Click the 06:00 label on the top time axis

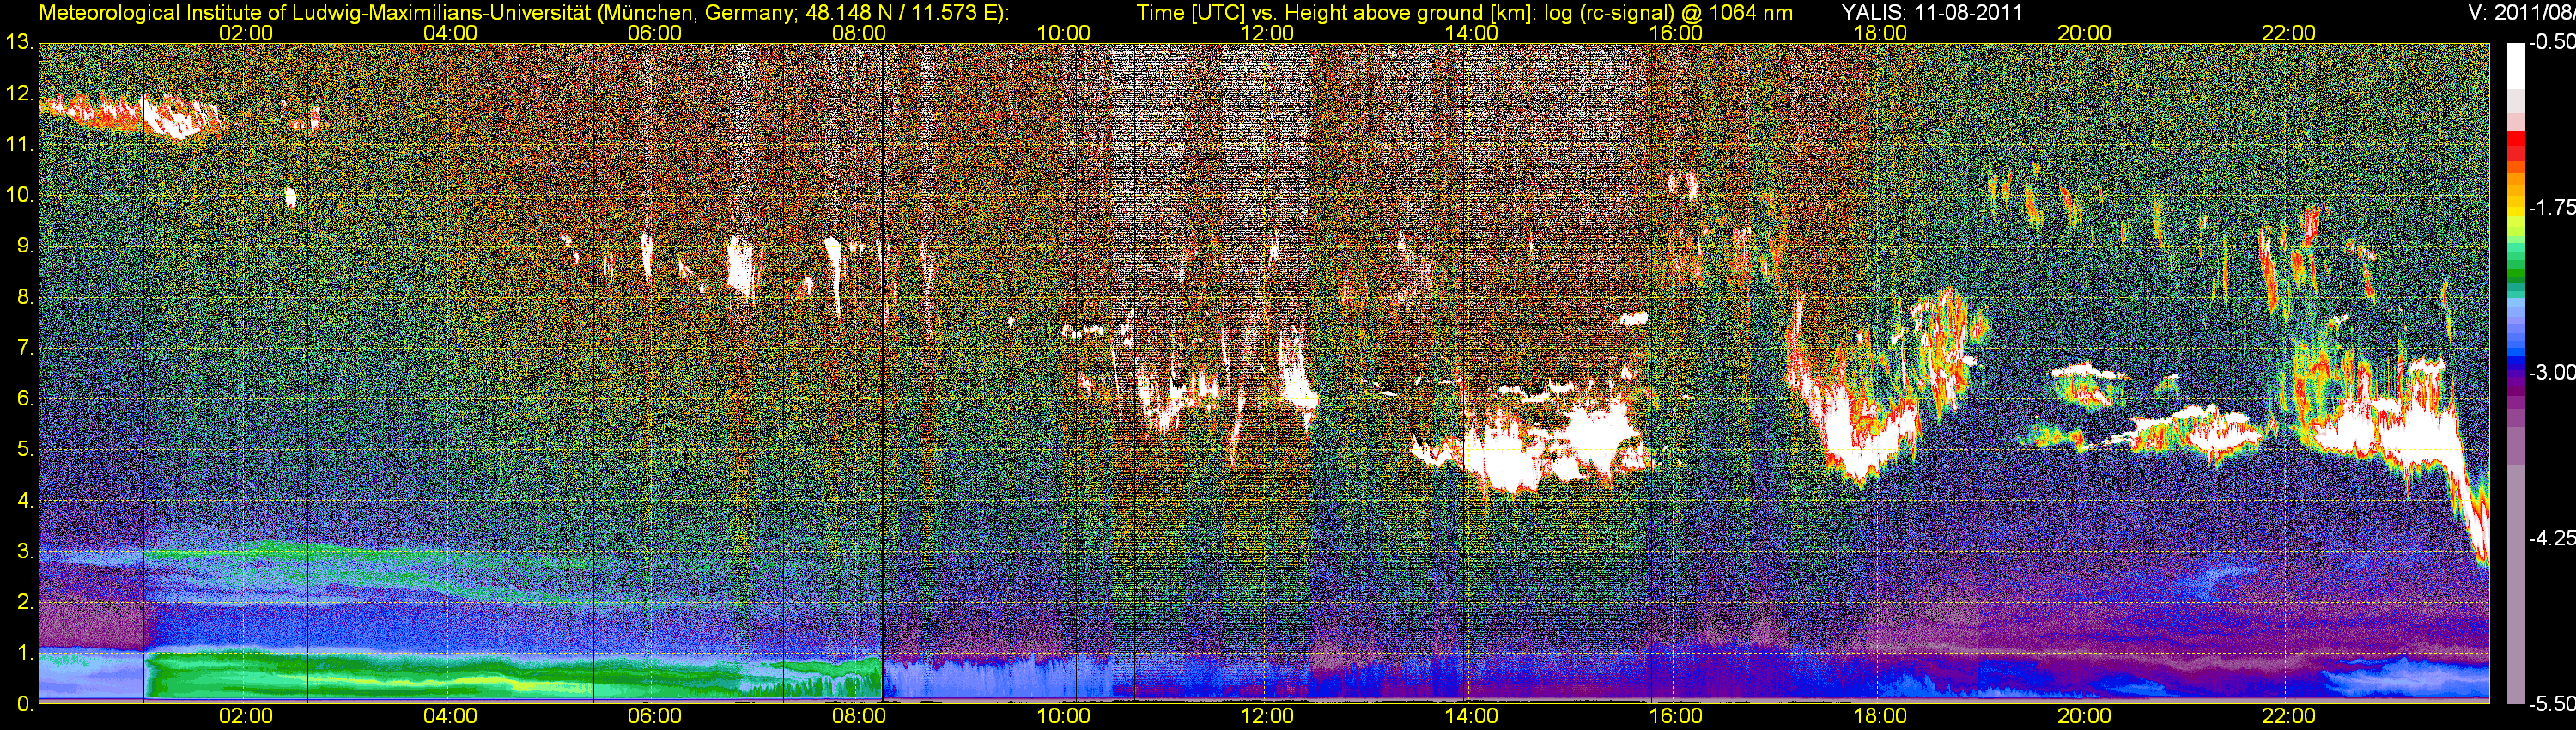click(654, 33)
